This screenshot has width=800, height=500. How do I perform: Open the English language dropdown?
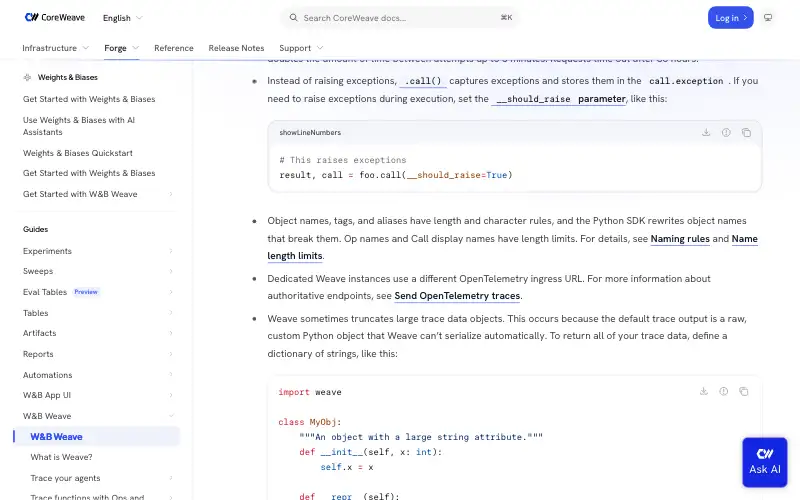122,18
